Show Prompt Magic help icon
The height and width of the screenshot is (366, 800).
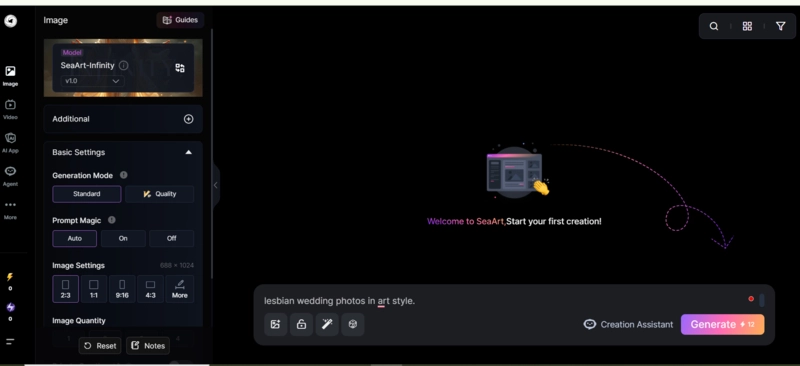tap(112, 220)
